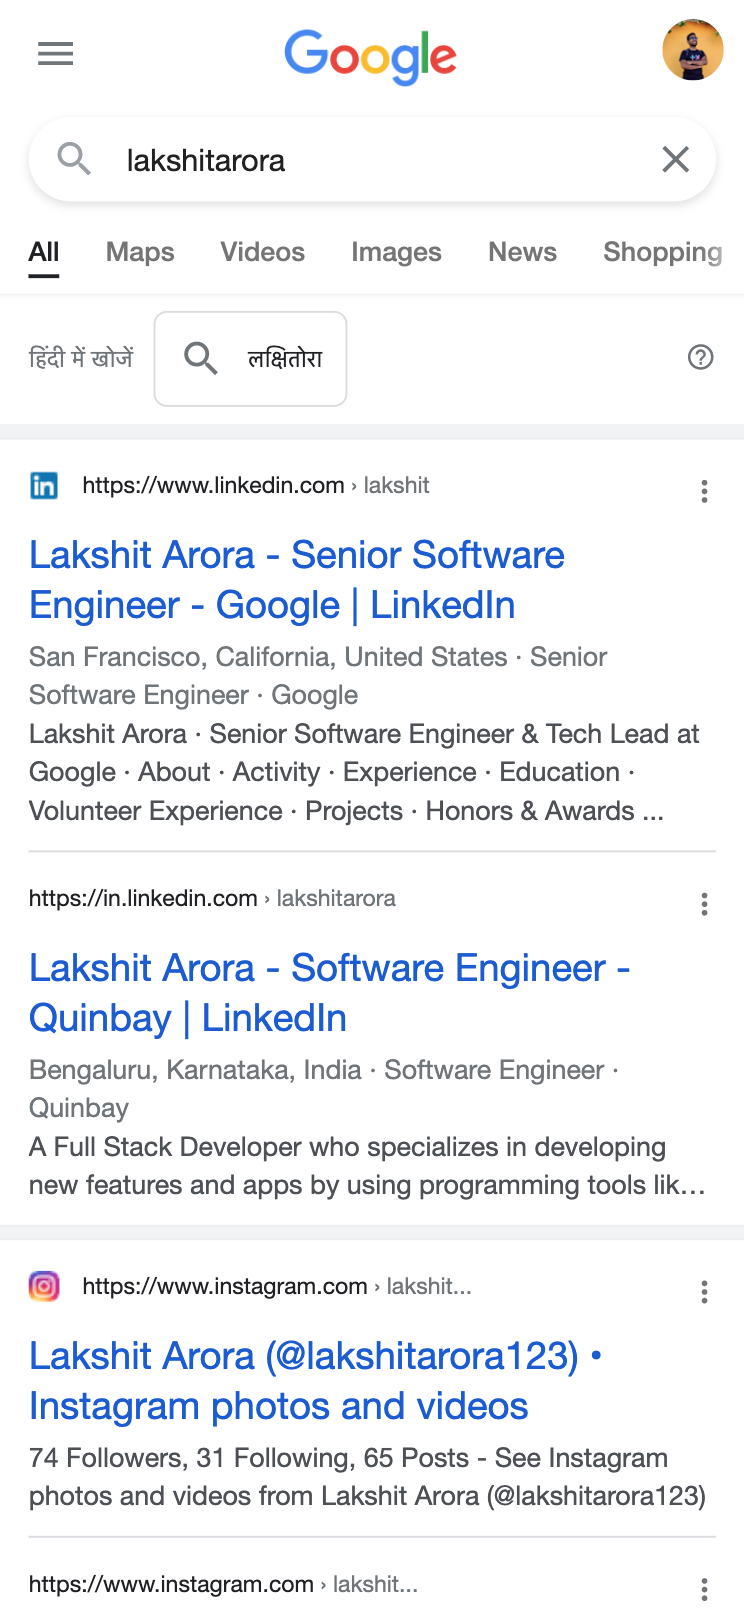Click the search magnifier icon

[x=73, y=159]
